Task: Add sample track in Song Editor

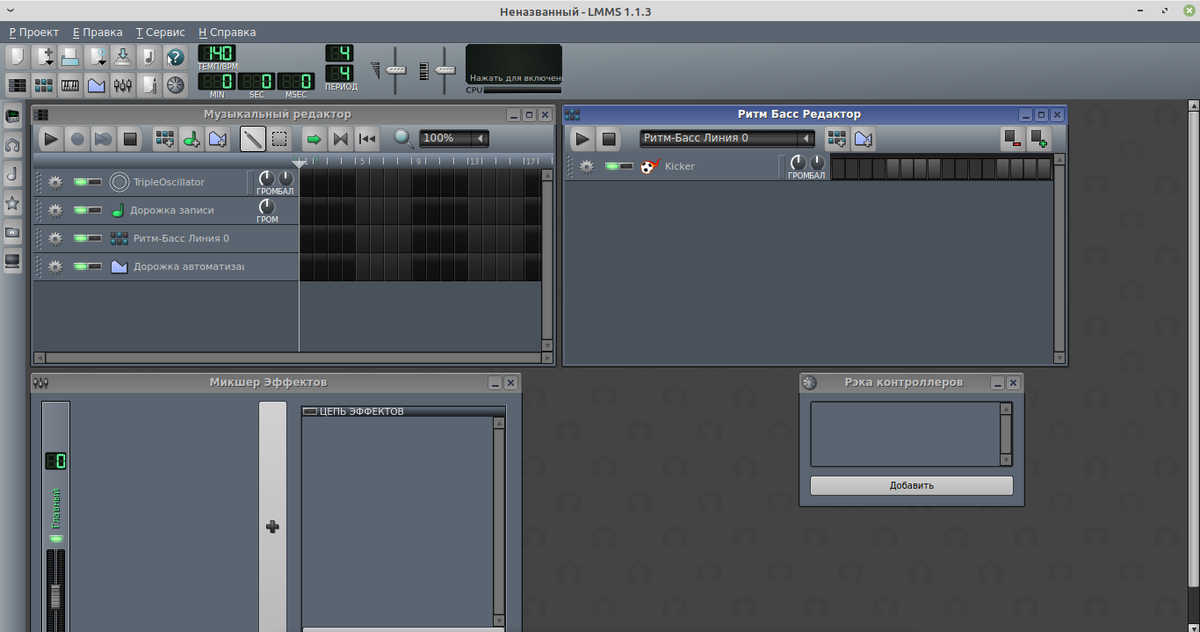Action: coord(191,139)
